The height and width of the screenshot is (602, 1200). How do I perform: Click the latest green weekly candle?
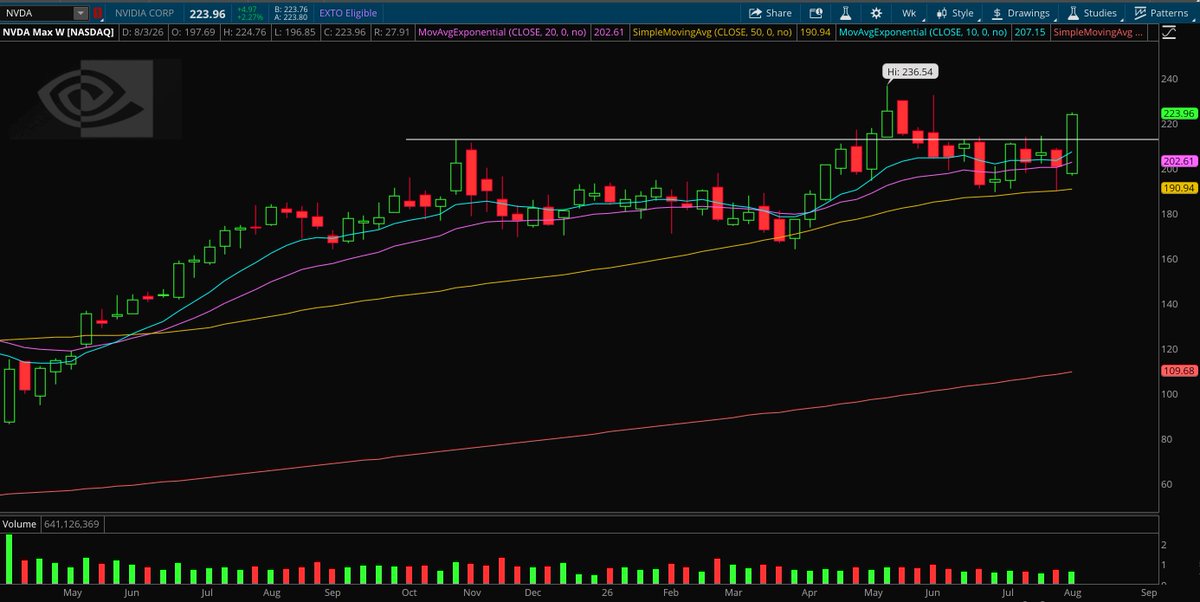[x=1072, y=143]
